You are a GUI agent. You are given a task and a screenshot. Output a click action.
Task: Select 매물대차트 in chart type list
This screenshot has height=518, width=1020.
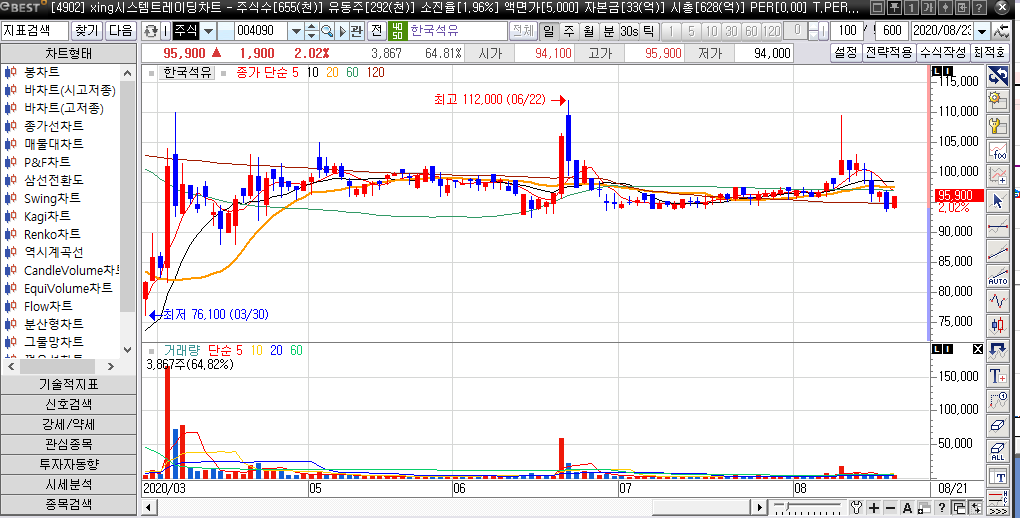pos(53,144)
